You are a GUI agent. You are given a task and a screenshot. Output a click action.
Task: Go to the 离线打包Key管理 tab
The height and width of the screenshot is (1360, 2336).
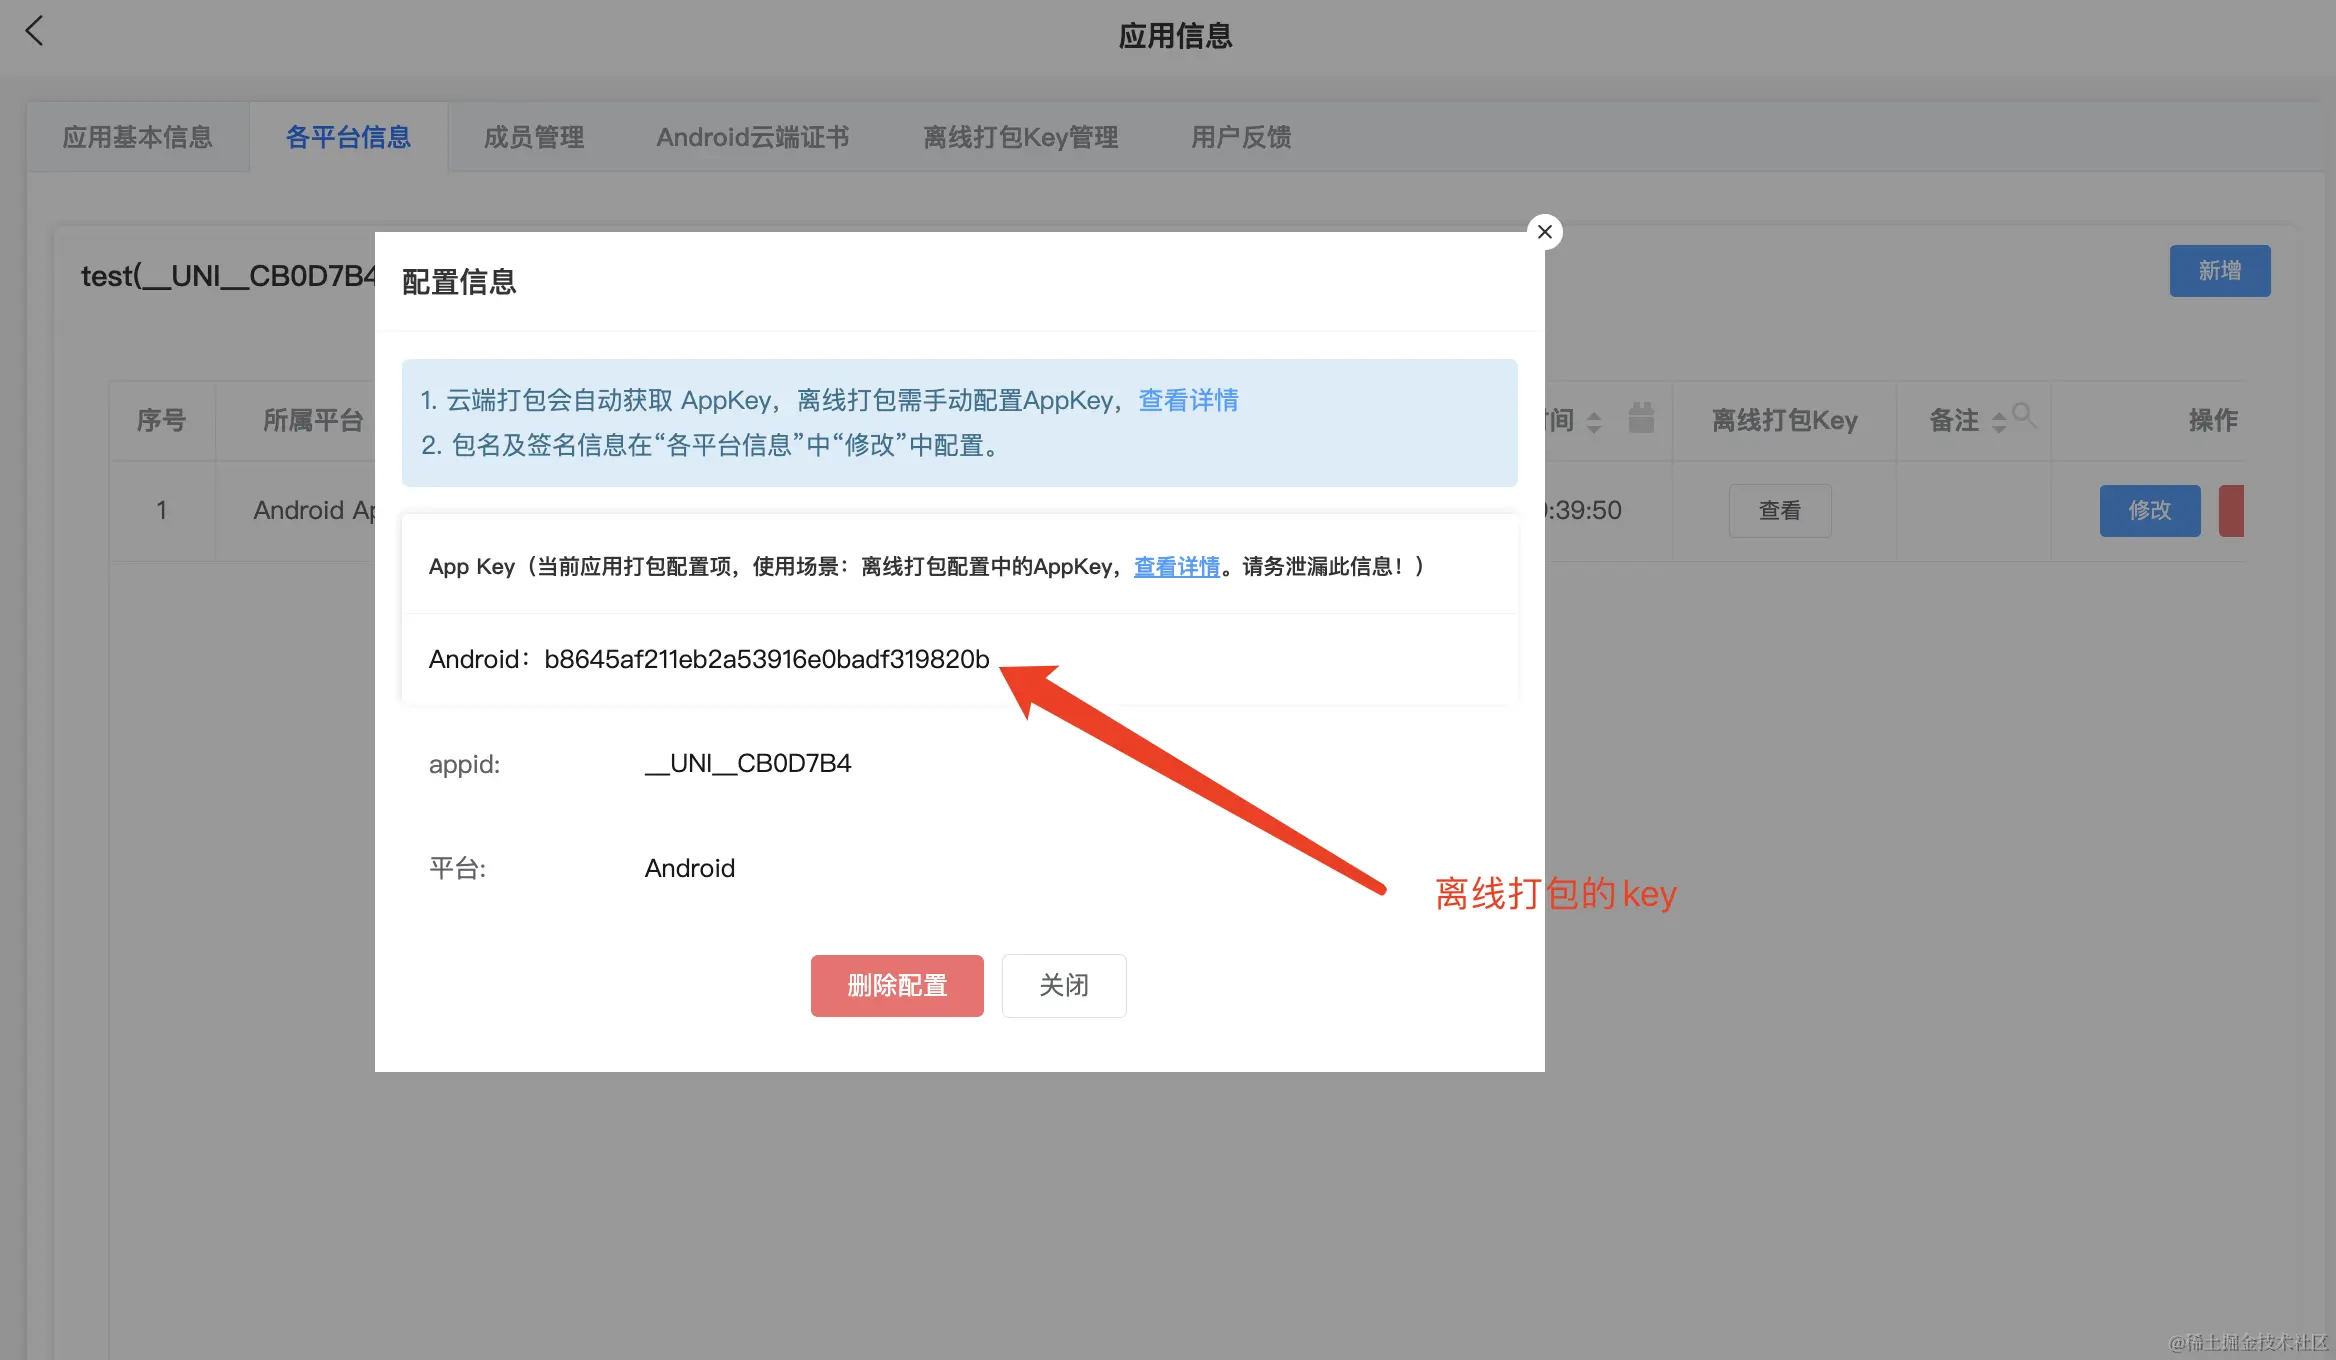click(x=1020, y=137)
